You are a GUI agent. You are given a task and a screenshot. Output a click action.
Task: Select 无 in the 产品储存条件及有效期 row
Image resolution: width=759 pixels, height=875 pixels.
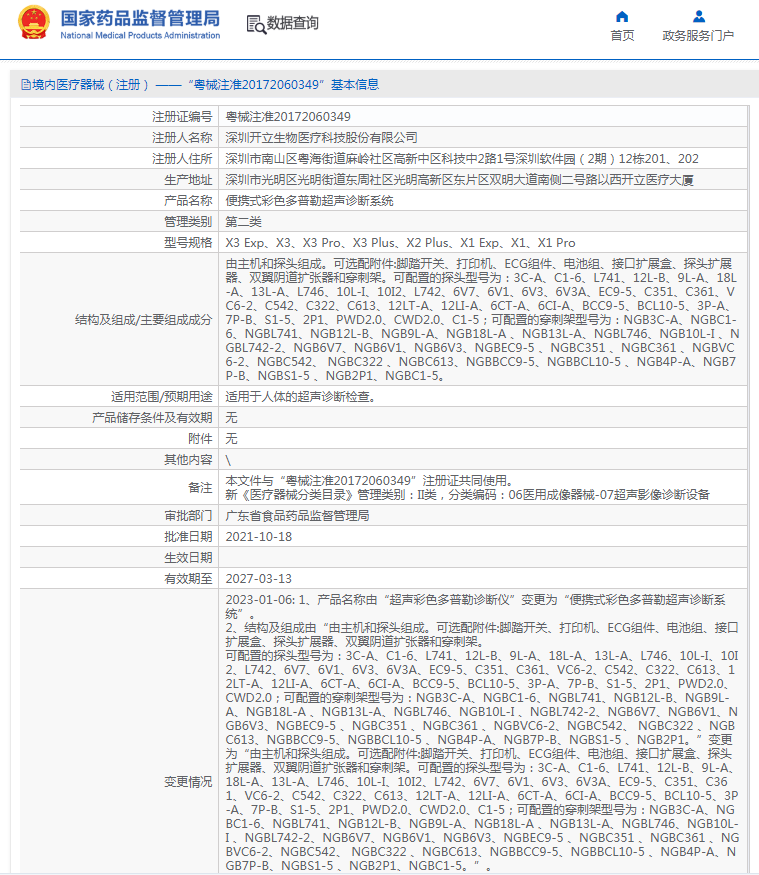(232, 418)
